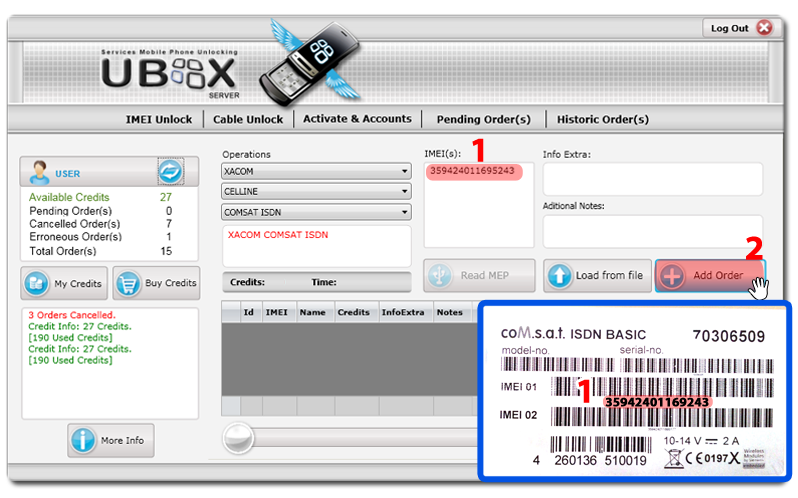The height and width of the screenshot is (498, 798).
Task: Click the Load from file label
Action: coord(609,275)
